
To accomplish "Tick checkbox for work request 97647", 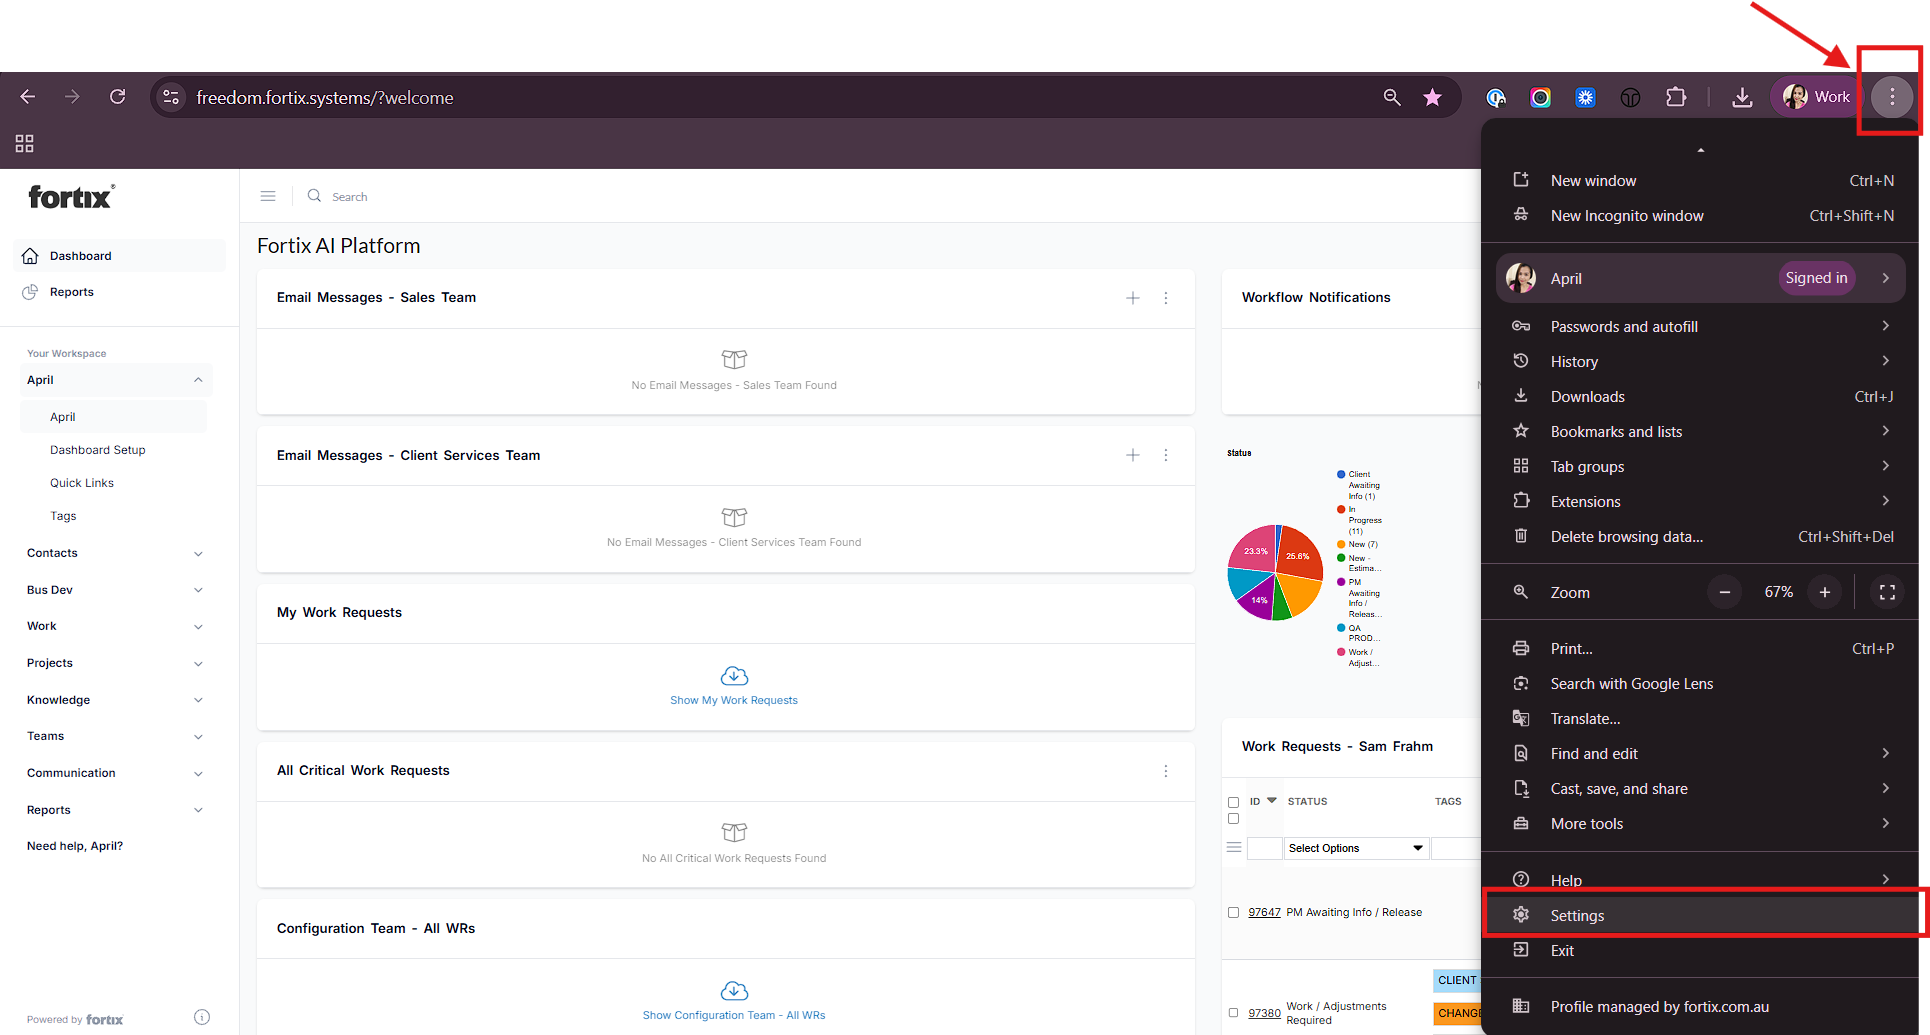I will point(1233,912).
